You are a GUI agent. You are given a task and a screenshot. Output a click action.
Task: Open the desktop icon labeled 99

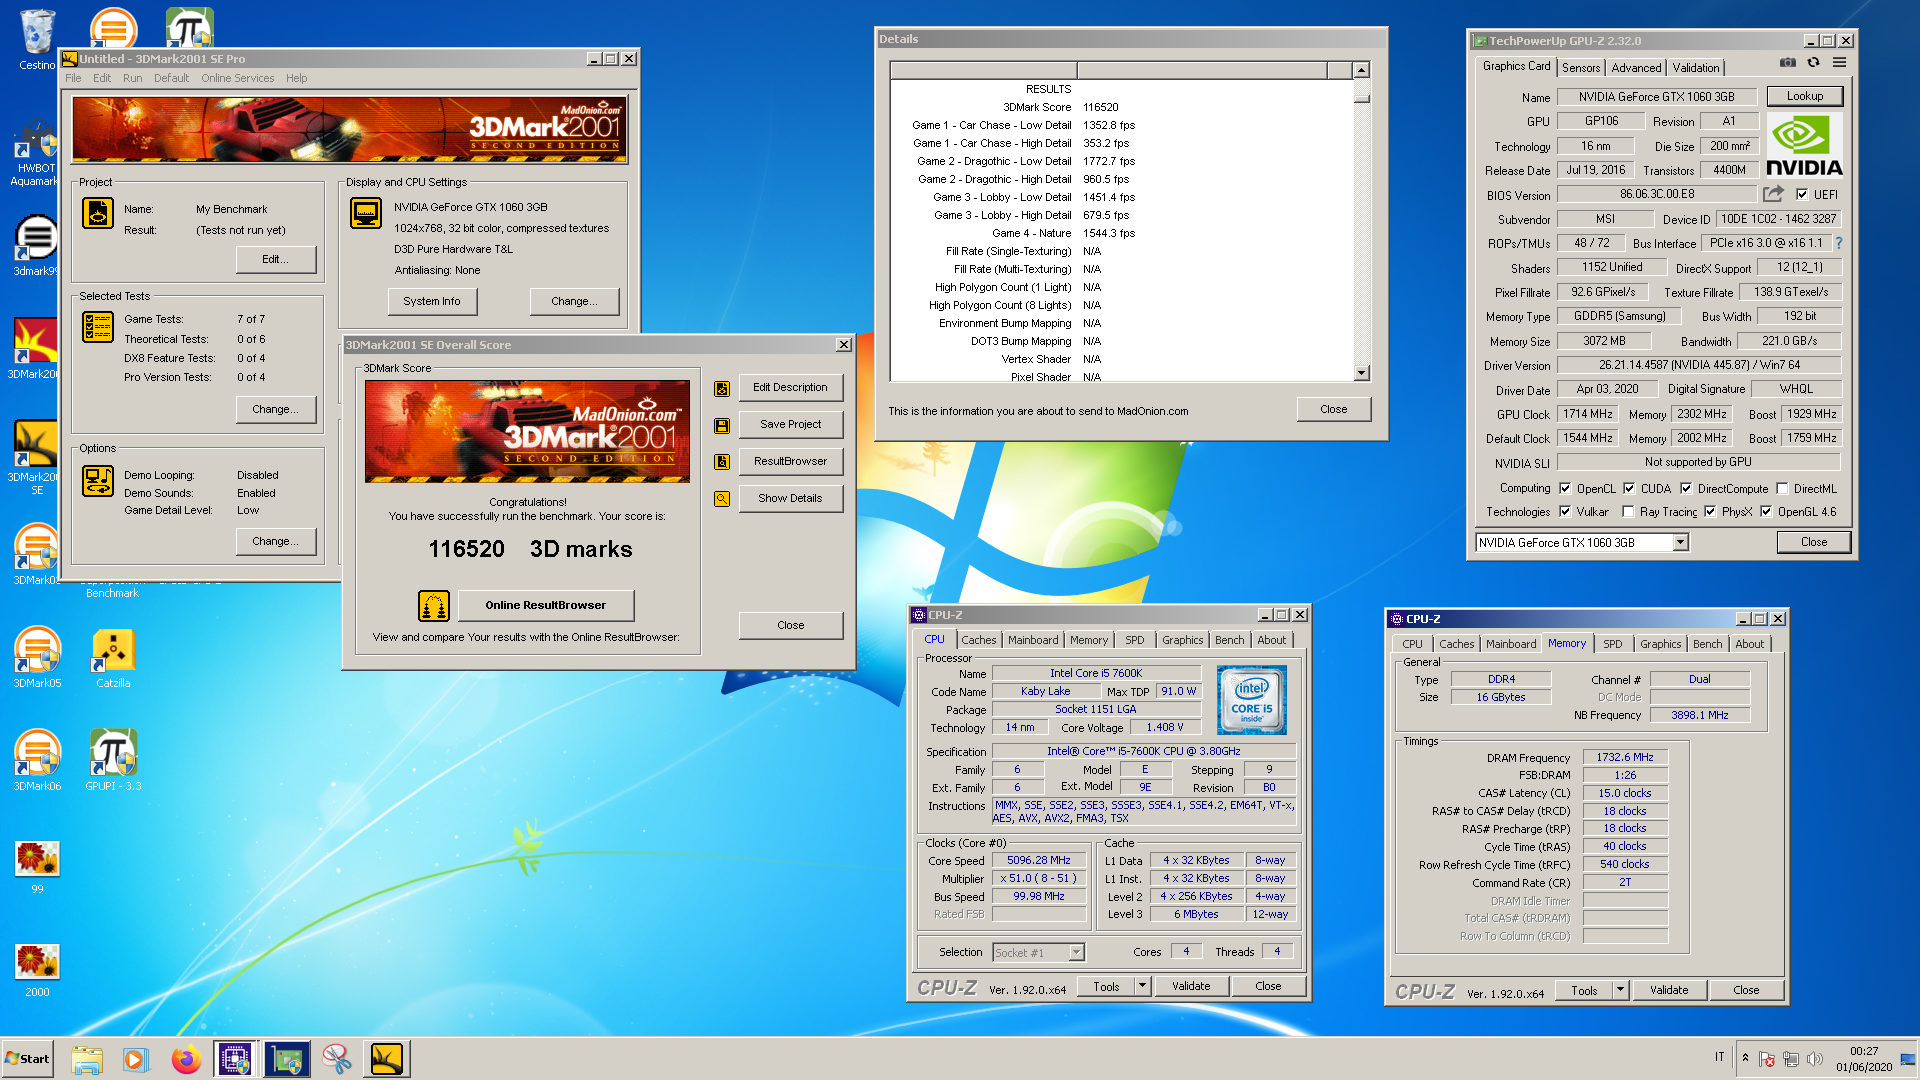pyautogui.click(x=37, y=866)
